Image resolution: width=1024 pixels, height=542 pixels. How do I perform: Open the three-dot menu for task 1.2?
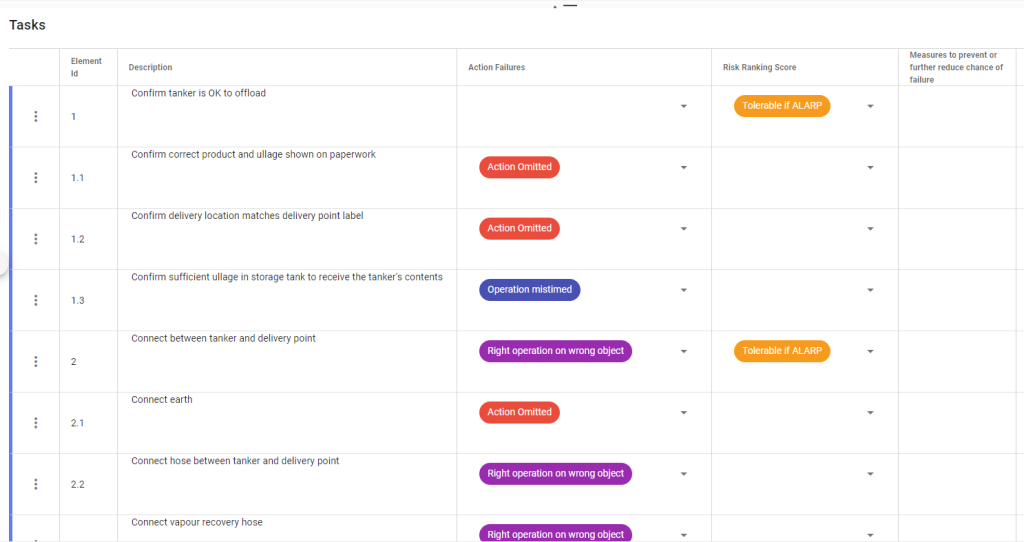tap(36, 239)
